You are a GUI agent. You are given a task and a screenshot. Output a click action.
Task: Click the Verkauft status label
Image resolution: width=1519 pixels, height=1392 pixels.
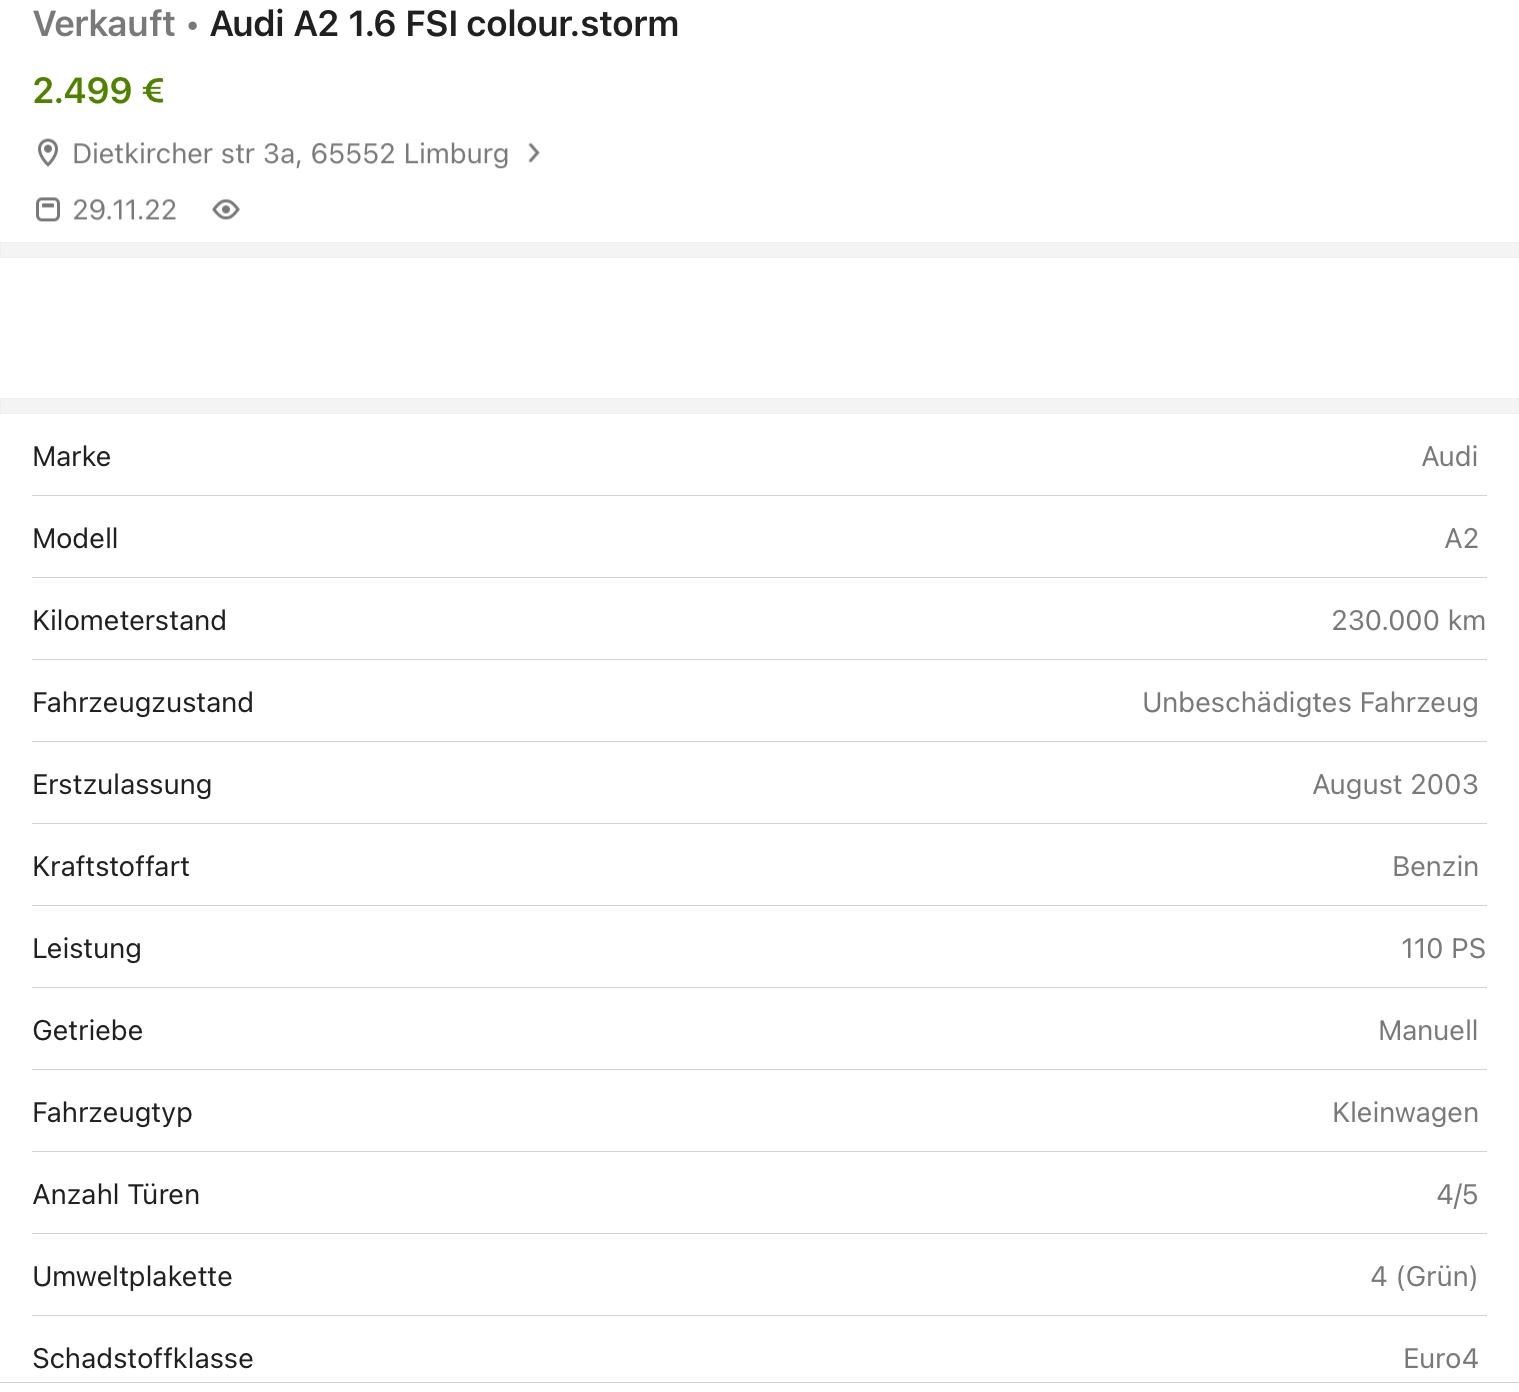click(x=104, y=24)
